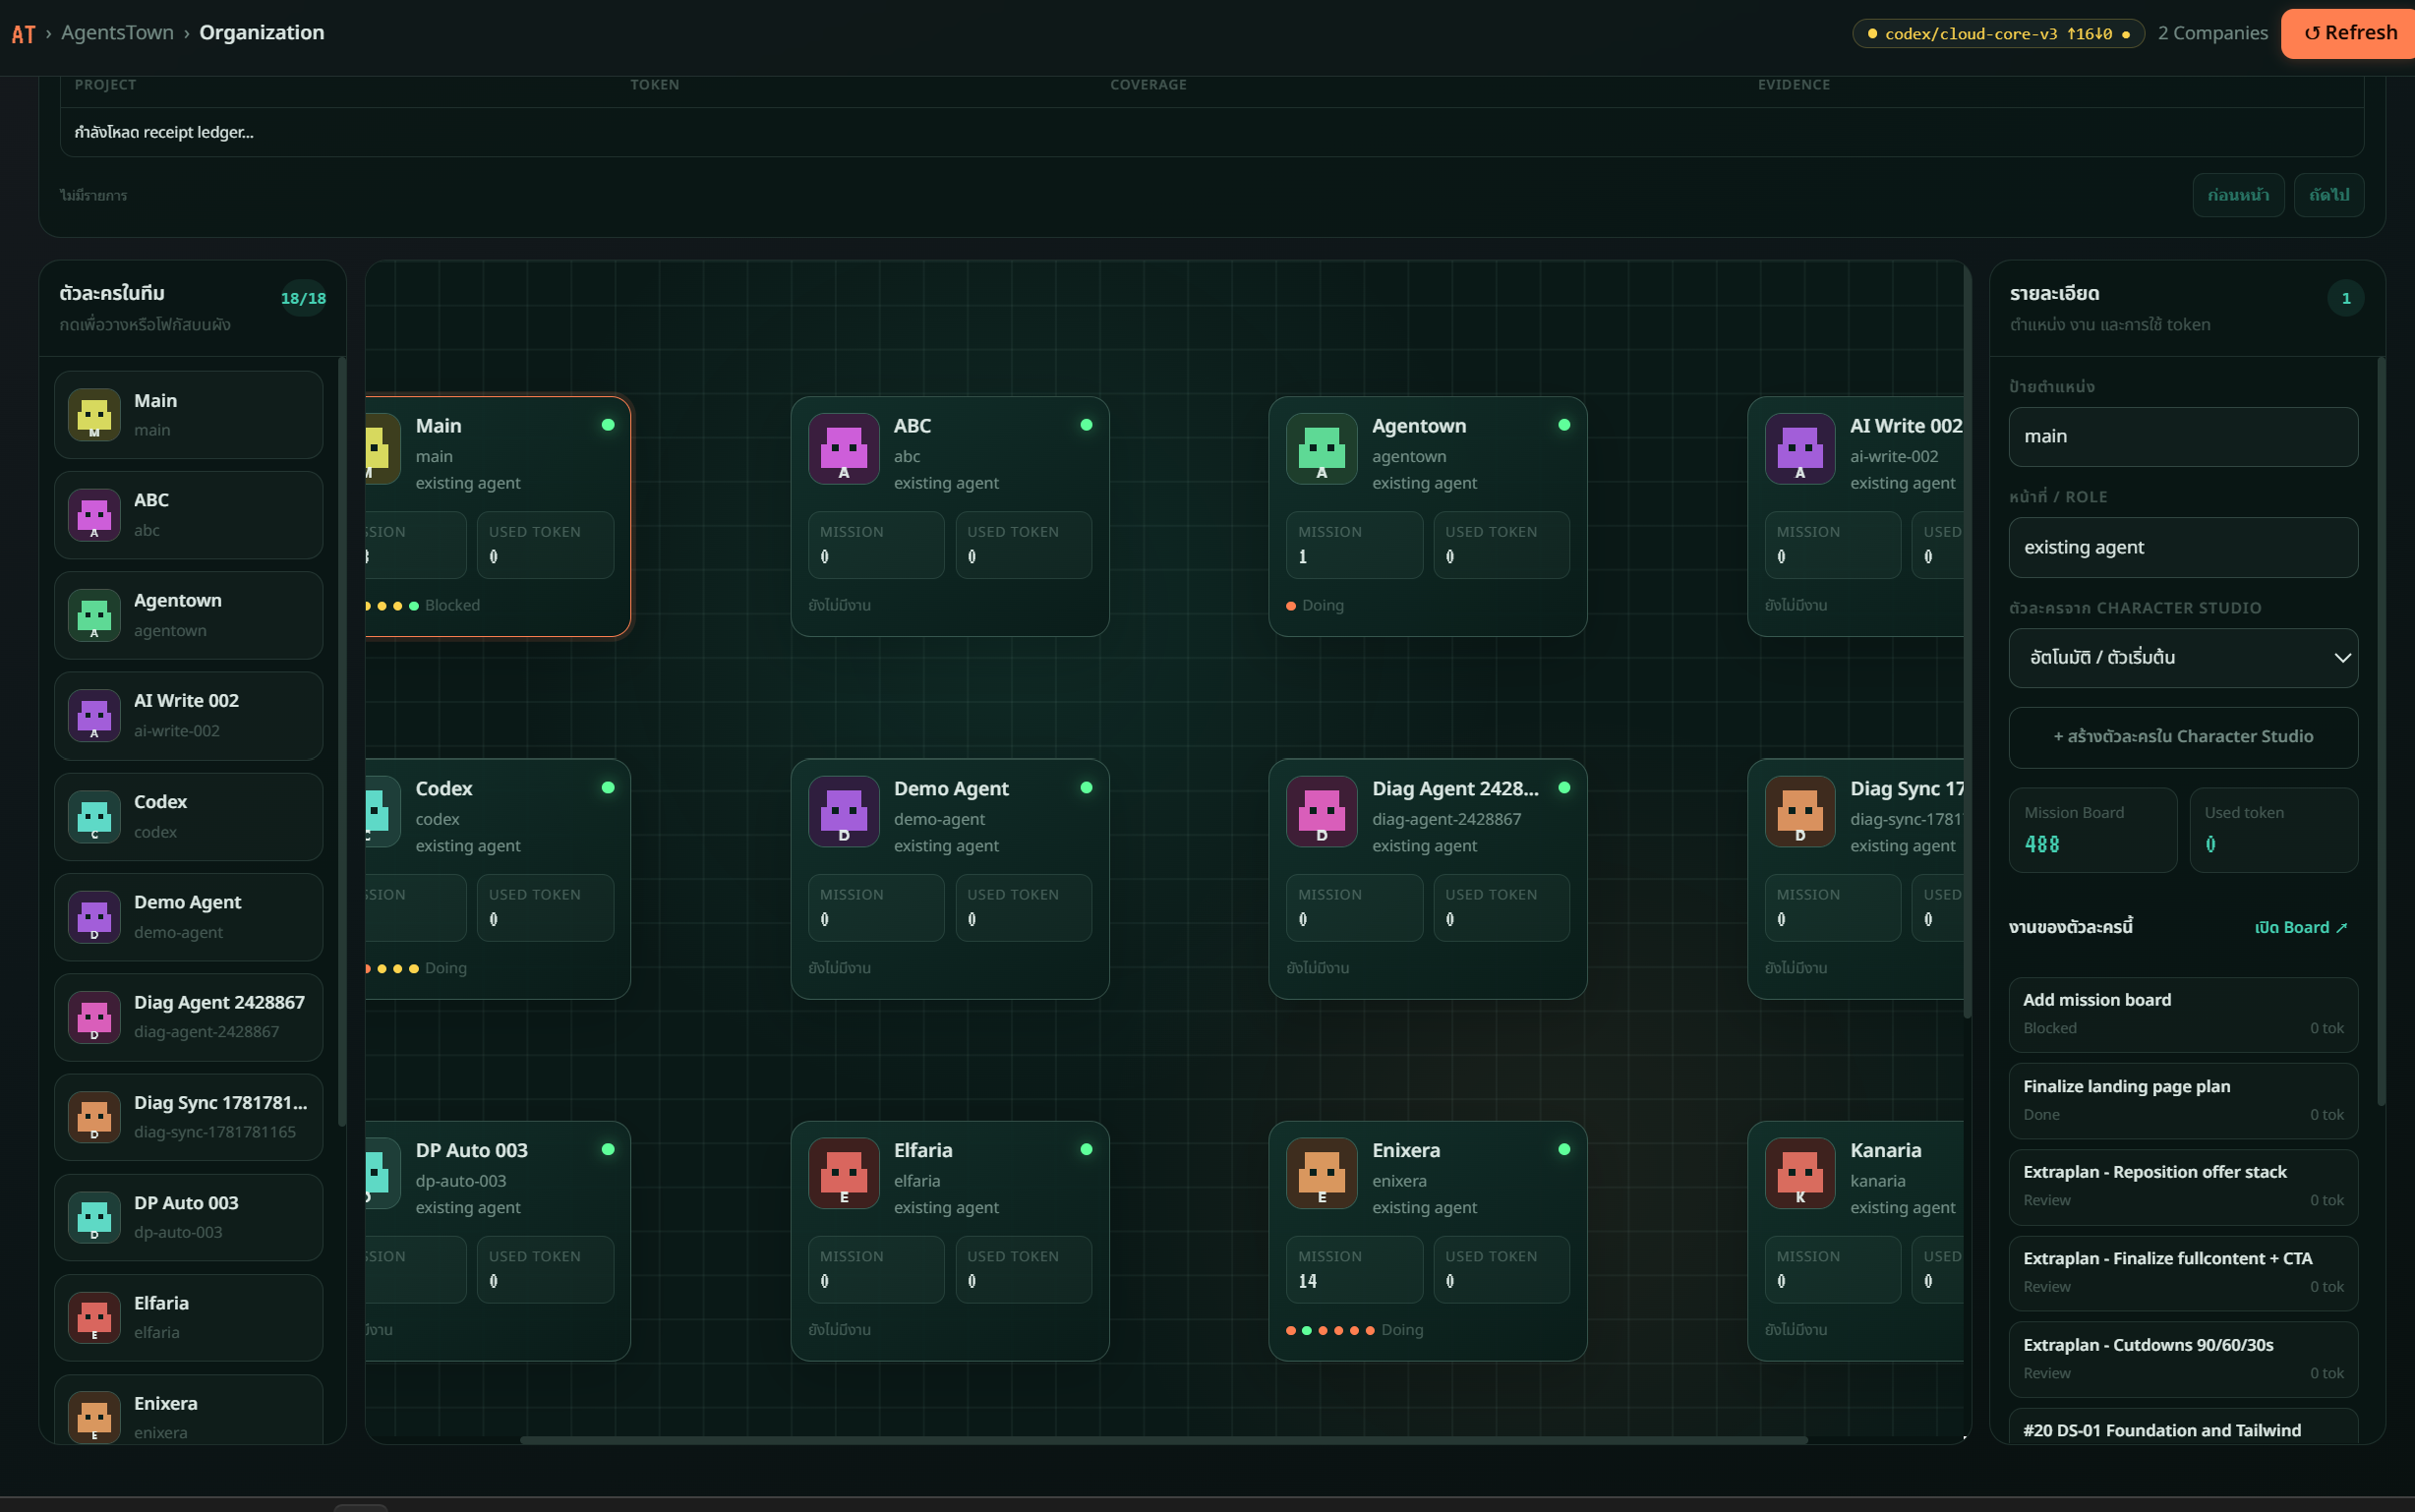
Task: Click the Mission Board 488 stat box
Action: [2092, 830]
